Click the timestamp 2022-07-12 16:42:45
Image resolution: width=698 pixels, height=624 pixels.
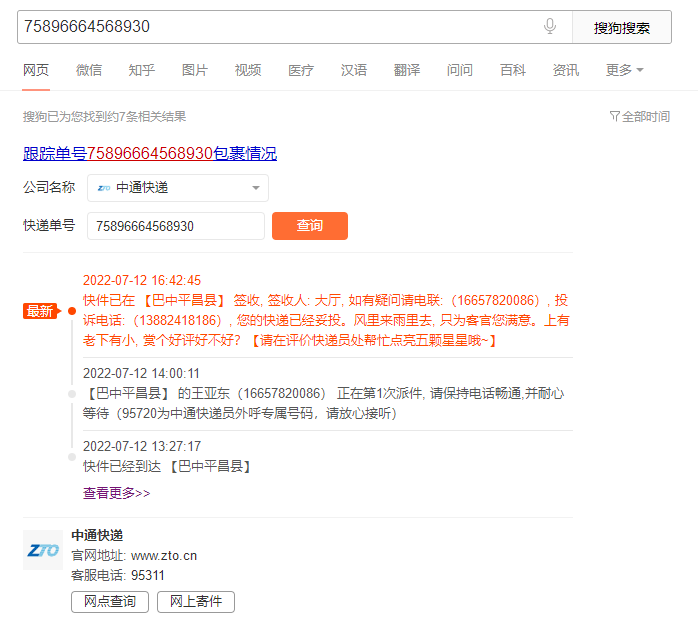142,280
